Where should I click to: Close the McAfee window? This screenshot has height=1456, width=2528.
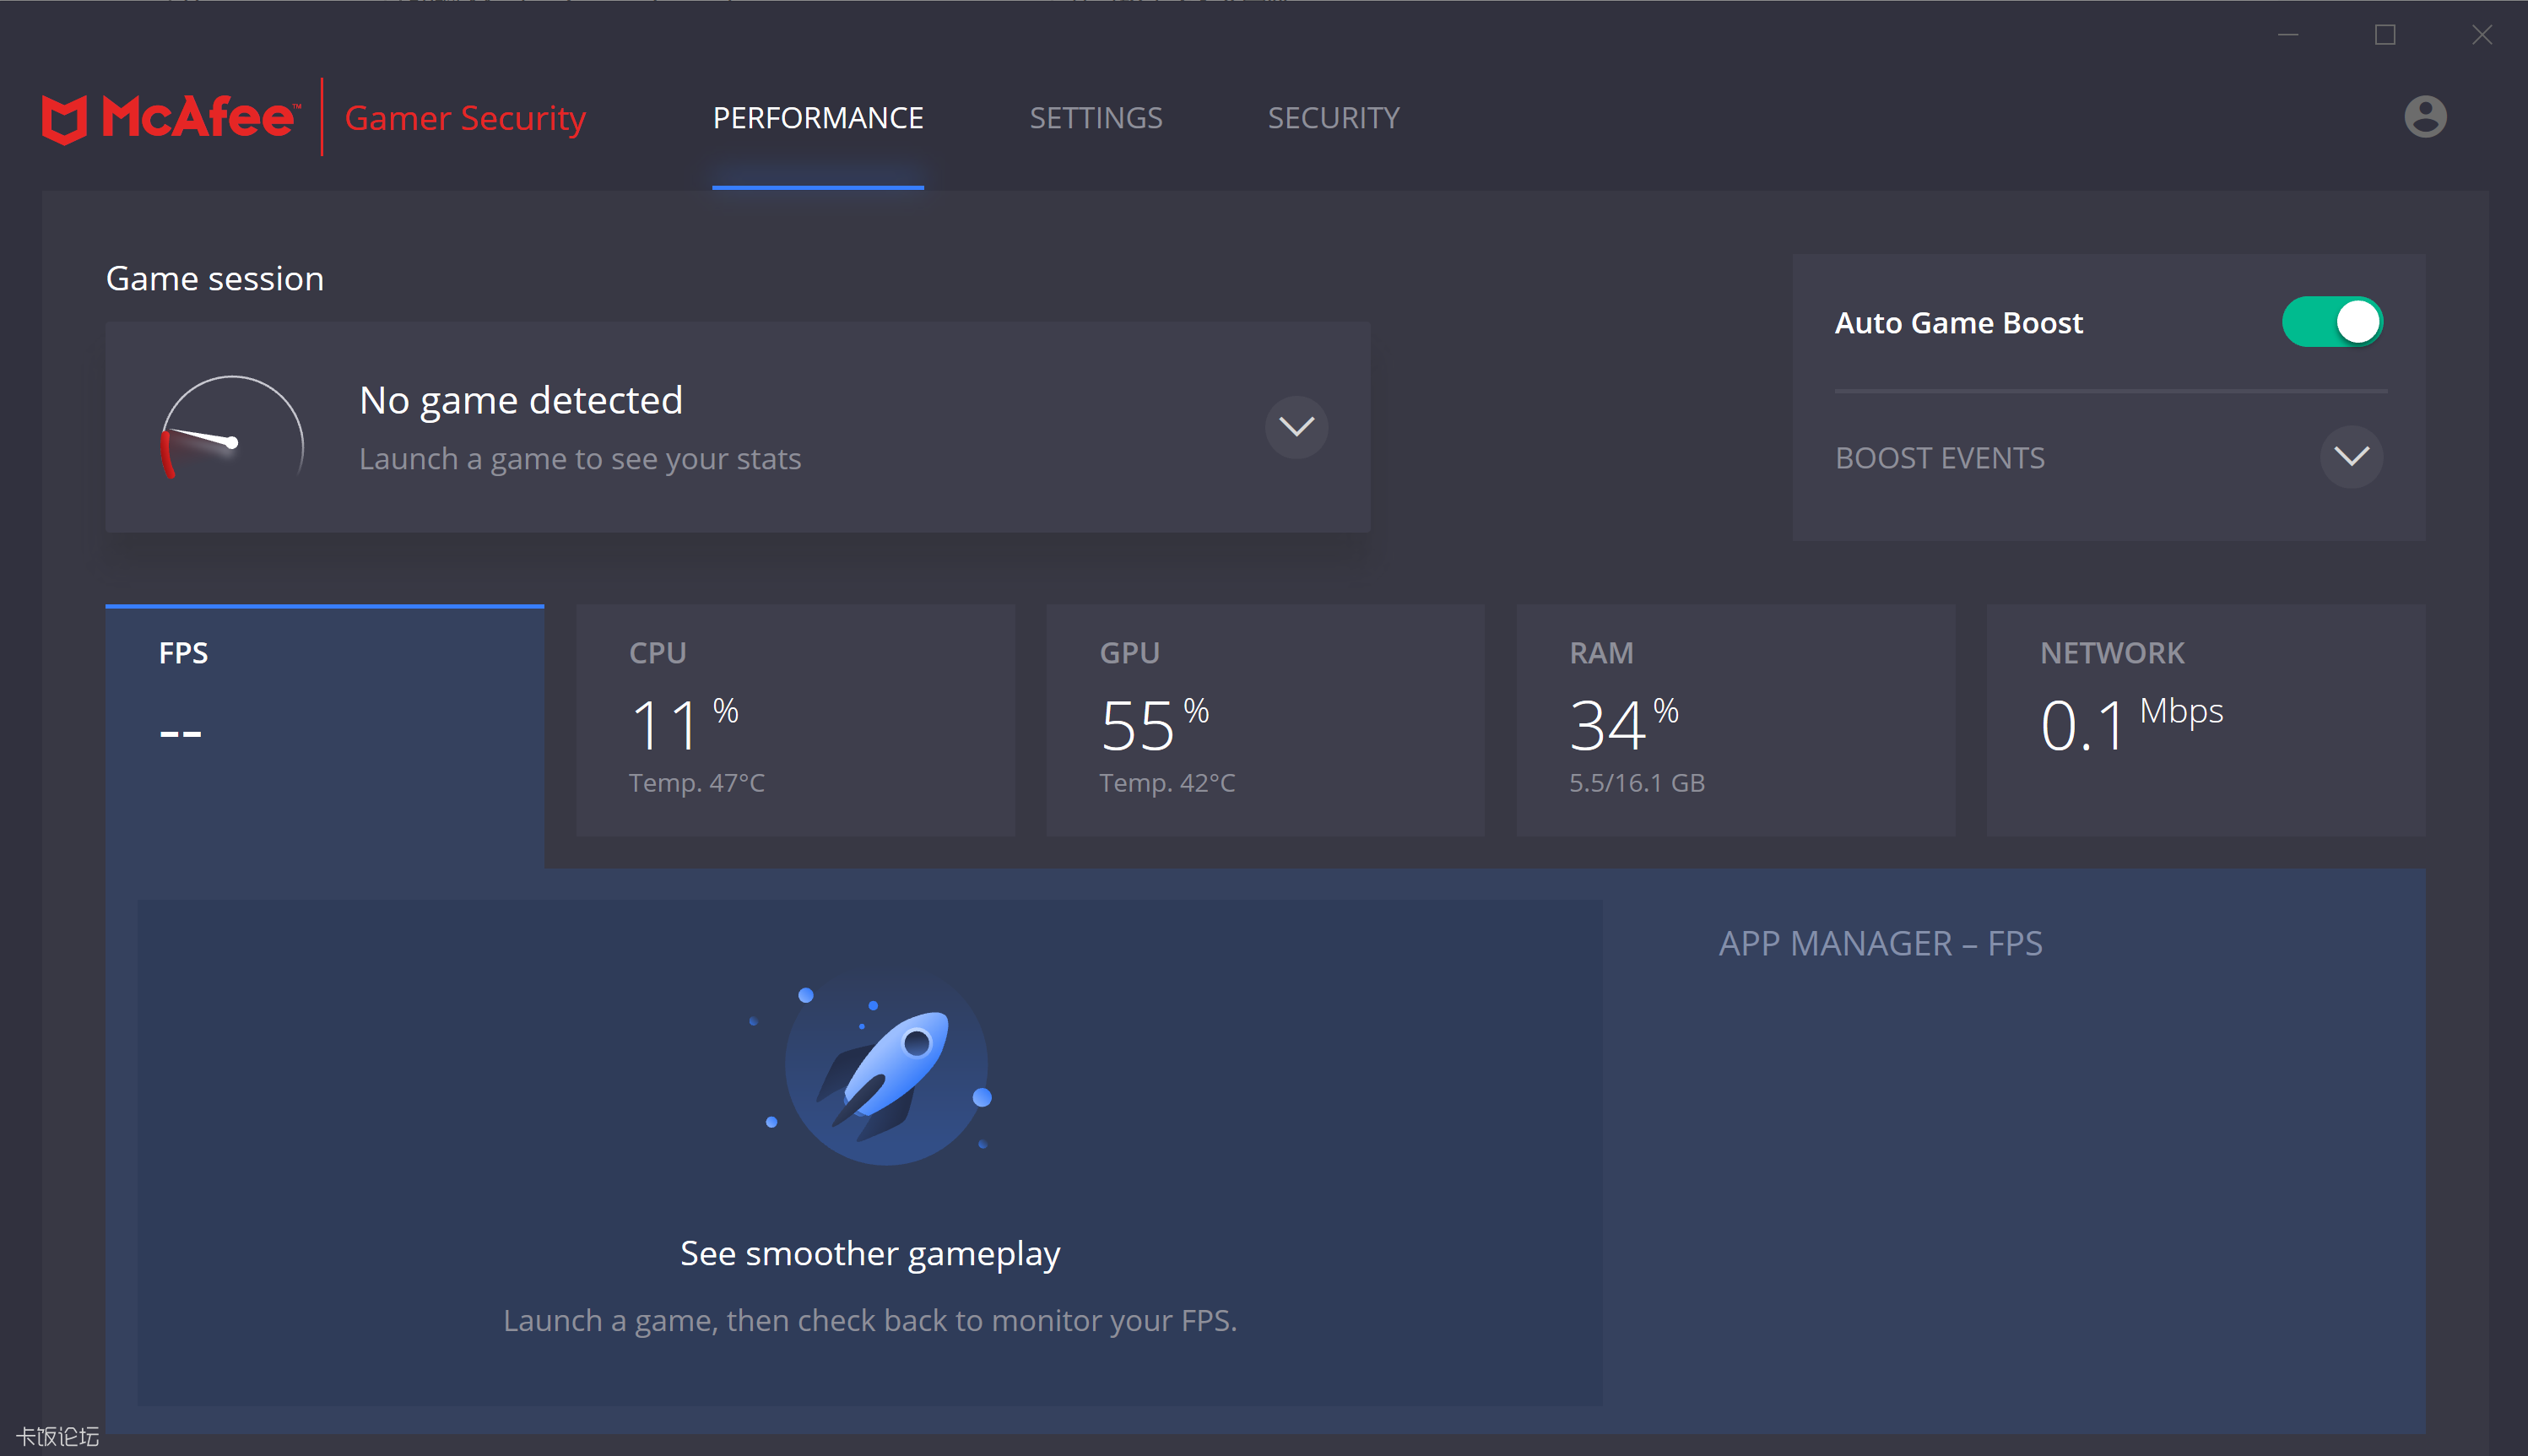tap(2481, 35)
